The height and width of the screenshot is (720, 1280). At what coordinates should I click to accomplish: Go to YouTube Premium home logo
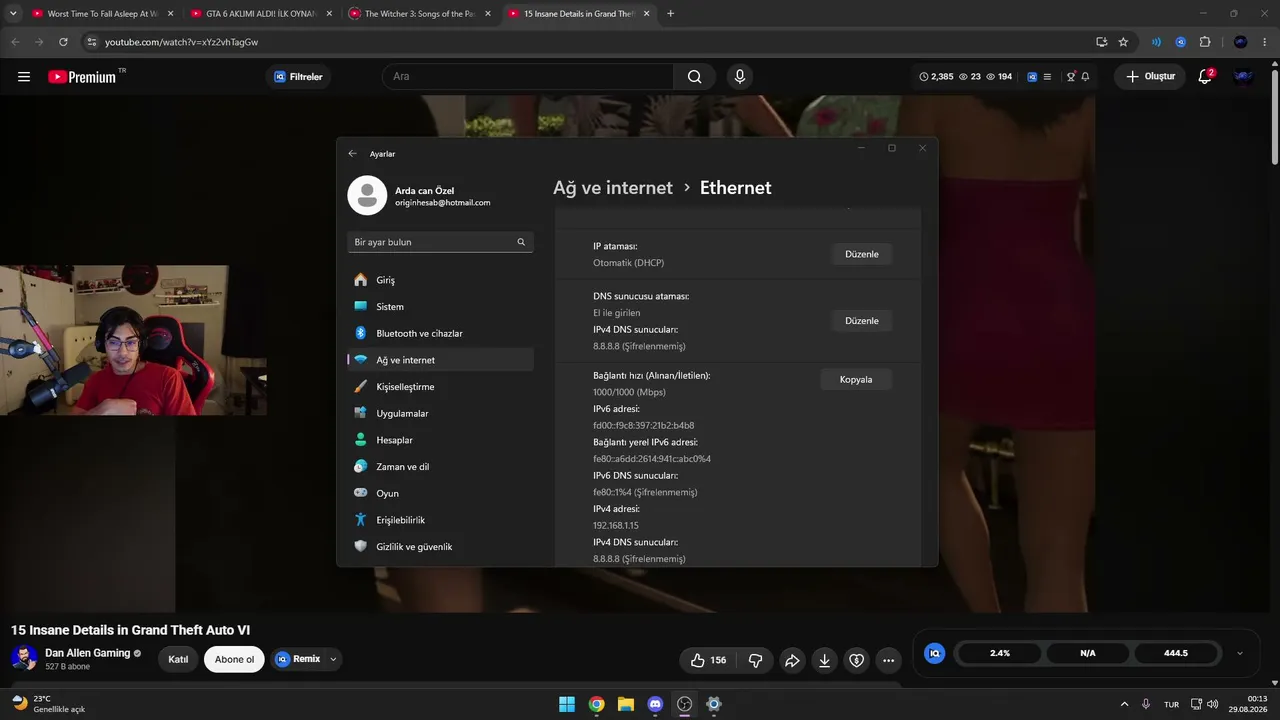click(83, 77)
